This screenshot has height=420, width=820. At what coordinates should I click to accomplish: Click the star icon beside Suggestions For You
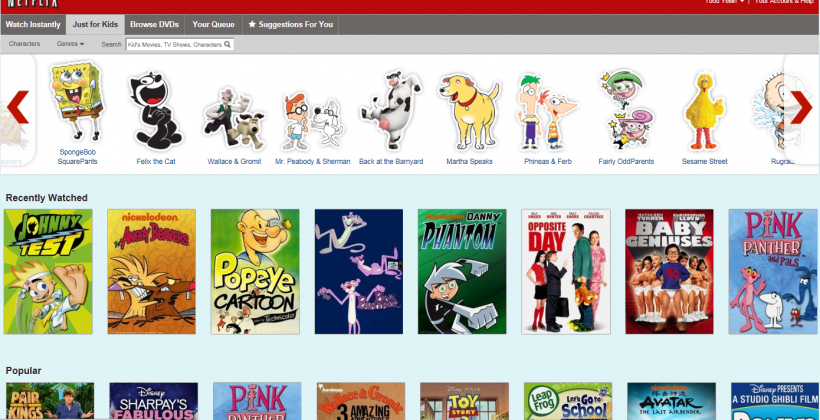(252, 25)
